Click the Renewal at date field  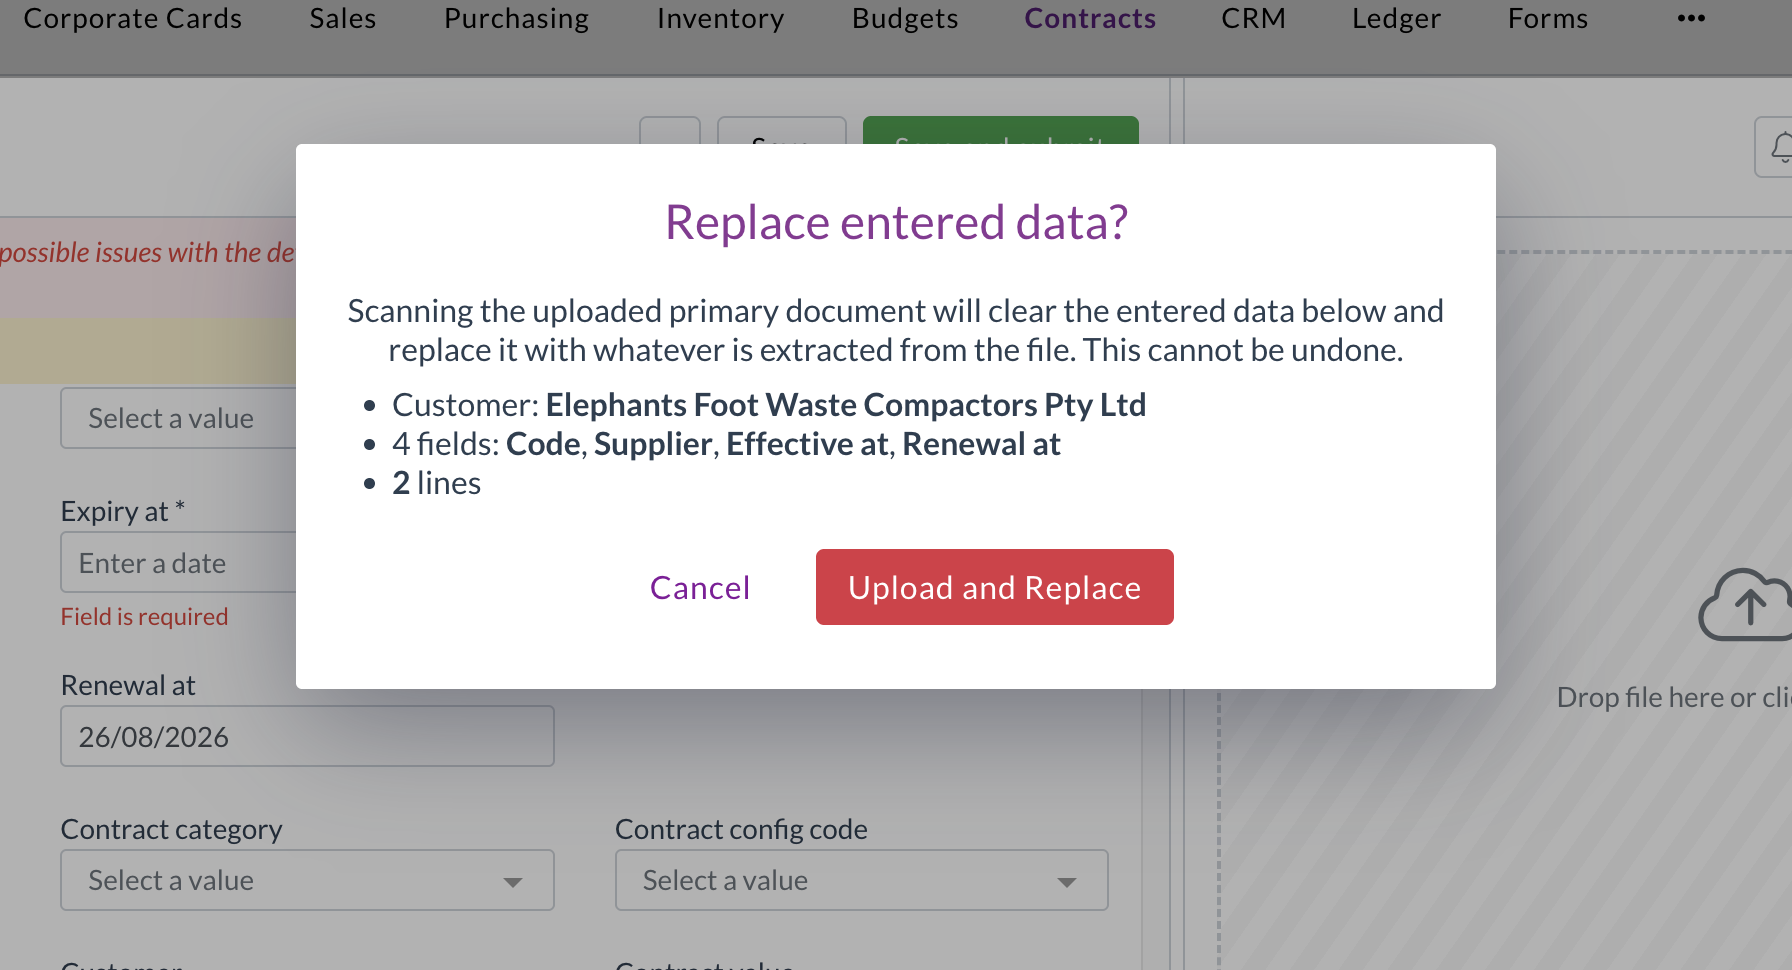pos(307,736)
